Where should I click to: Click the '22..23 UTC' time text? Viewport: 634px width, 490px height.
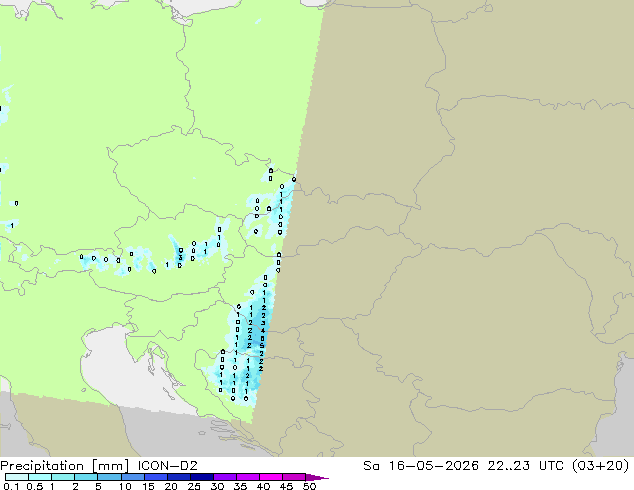point(527,466)
